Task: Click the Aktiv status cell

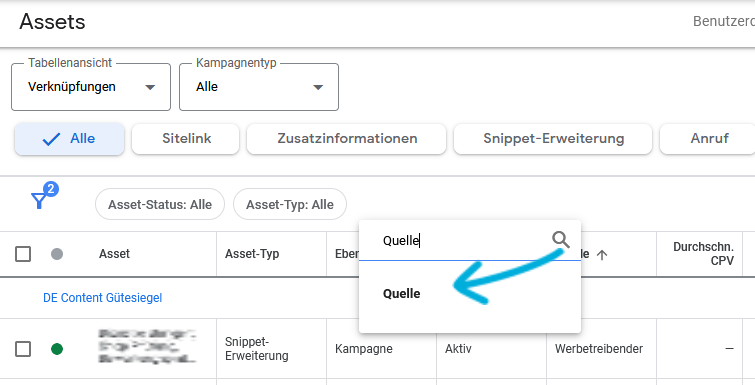Action: [x=458, y=348]
